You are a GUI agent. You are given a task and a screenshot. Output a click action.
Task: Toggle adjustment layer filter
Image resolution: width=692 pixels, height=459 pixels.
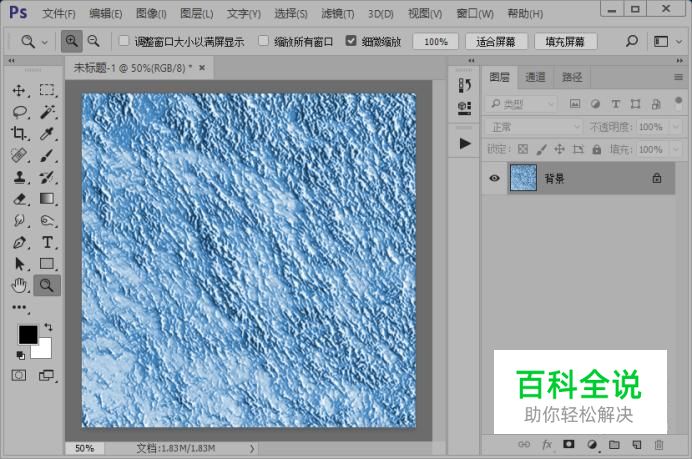coord(595,104)
